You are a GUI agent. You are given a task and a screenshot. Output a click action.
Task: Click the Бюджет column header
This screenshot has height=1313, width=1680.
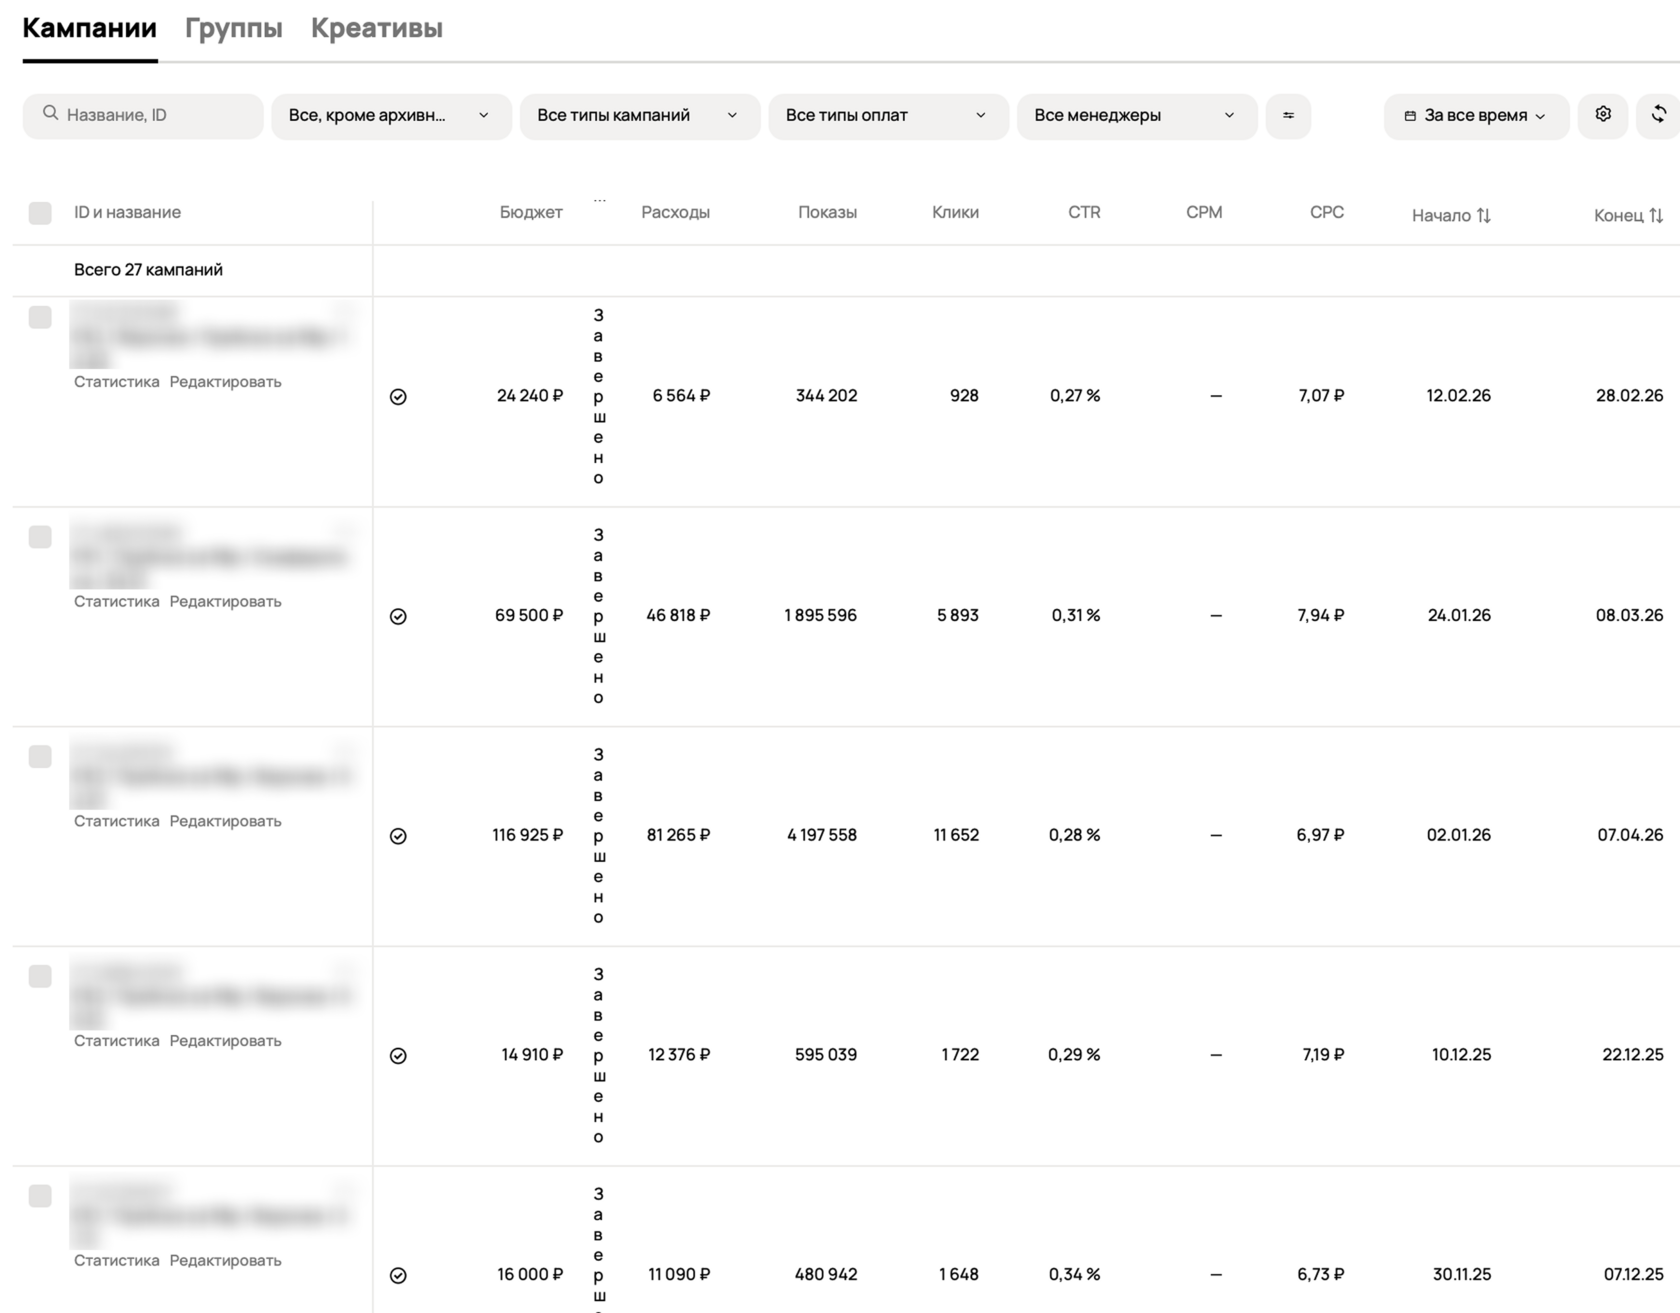[531, 213]
